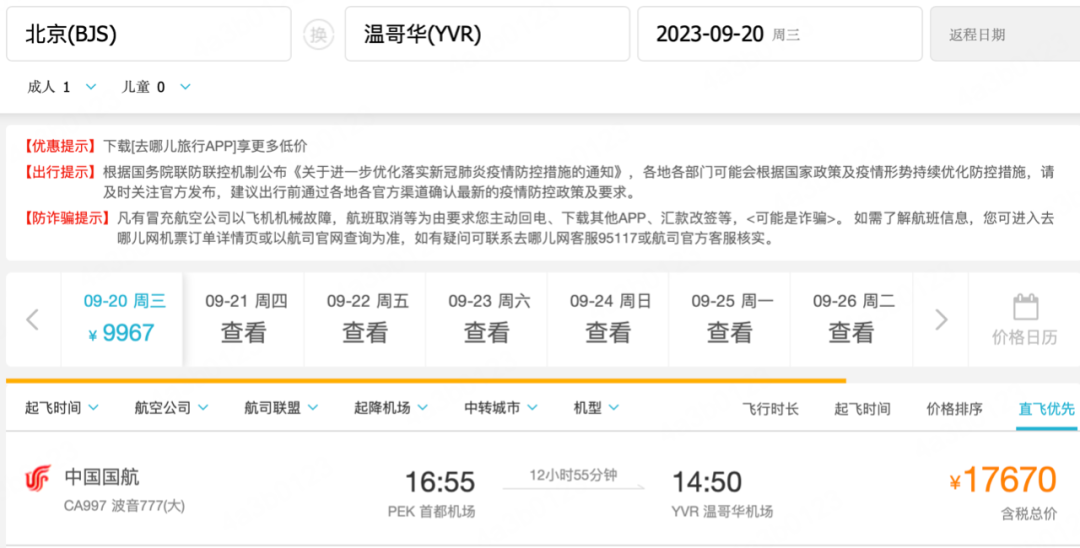
Task: Expand the 起降机场 filter dropdown
Action: click(391, 408)
